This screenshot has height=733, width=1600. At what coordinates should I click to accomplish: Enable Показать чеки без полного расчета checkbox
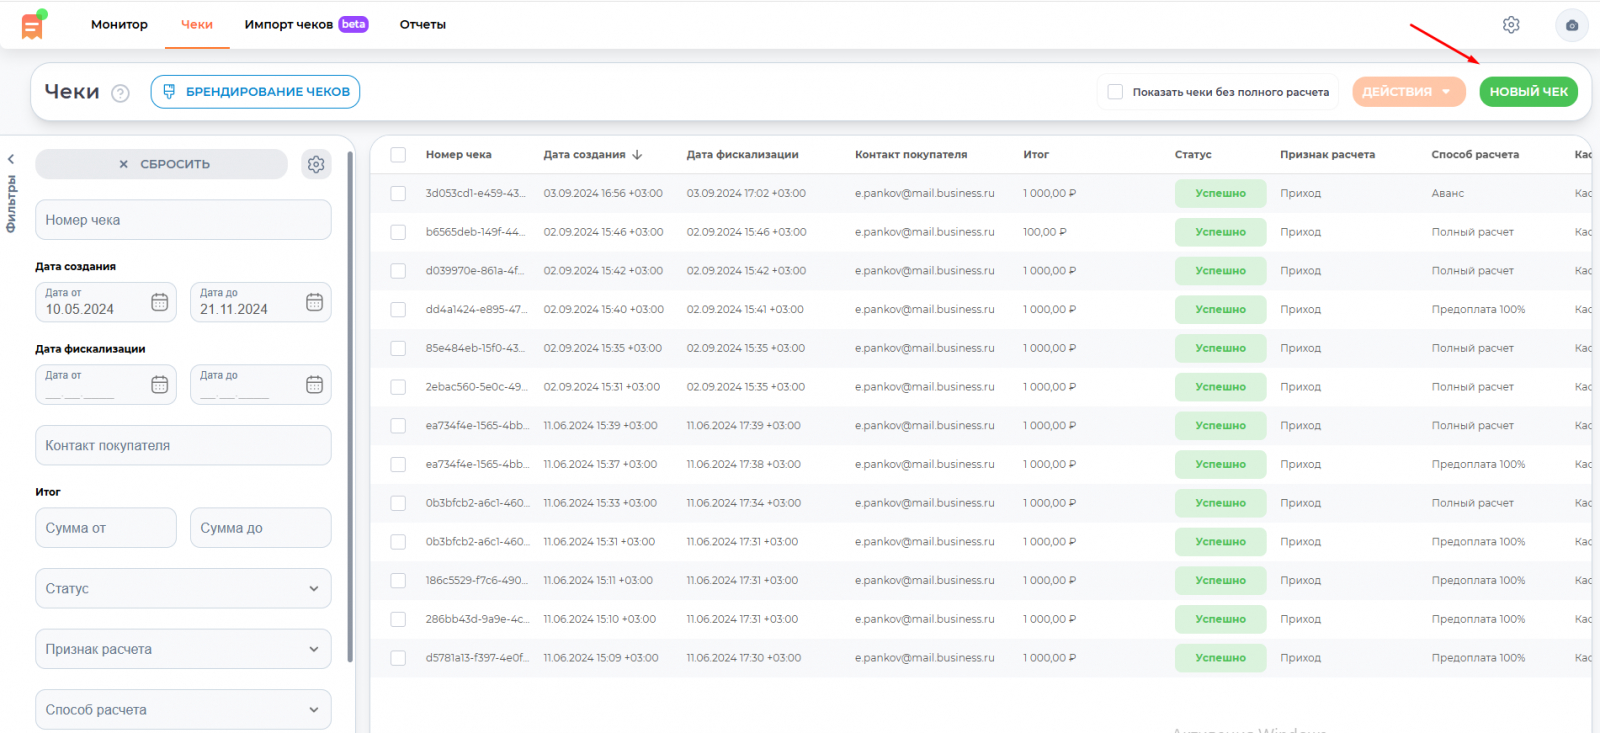1115,92
